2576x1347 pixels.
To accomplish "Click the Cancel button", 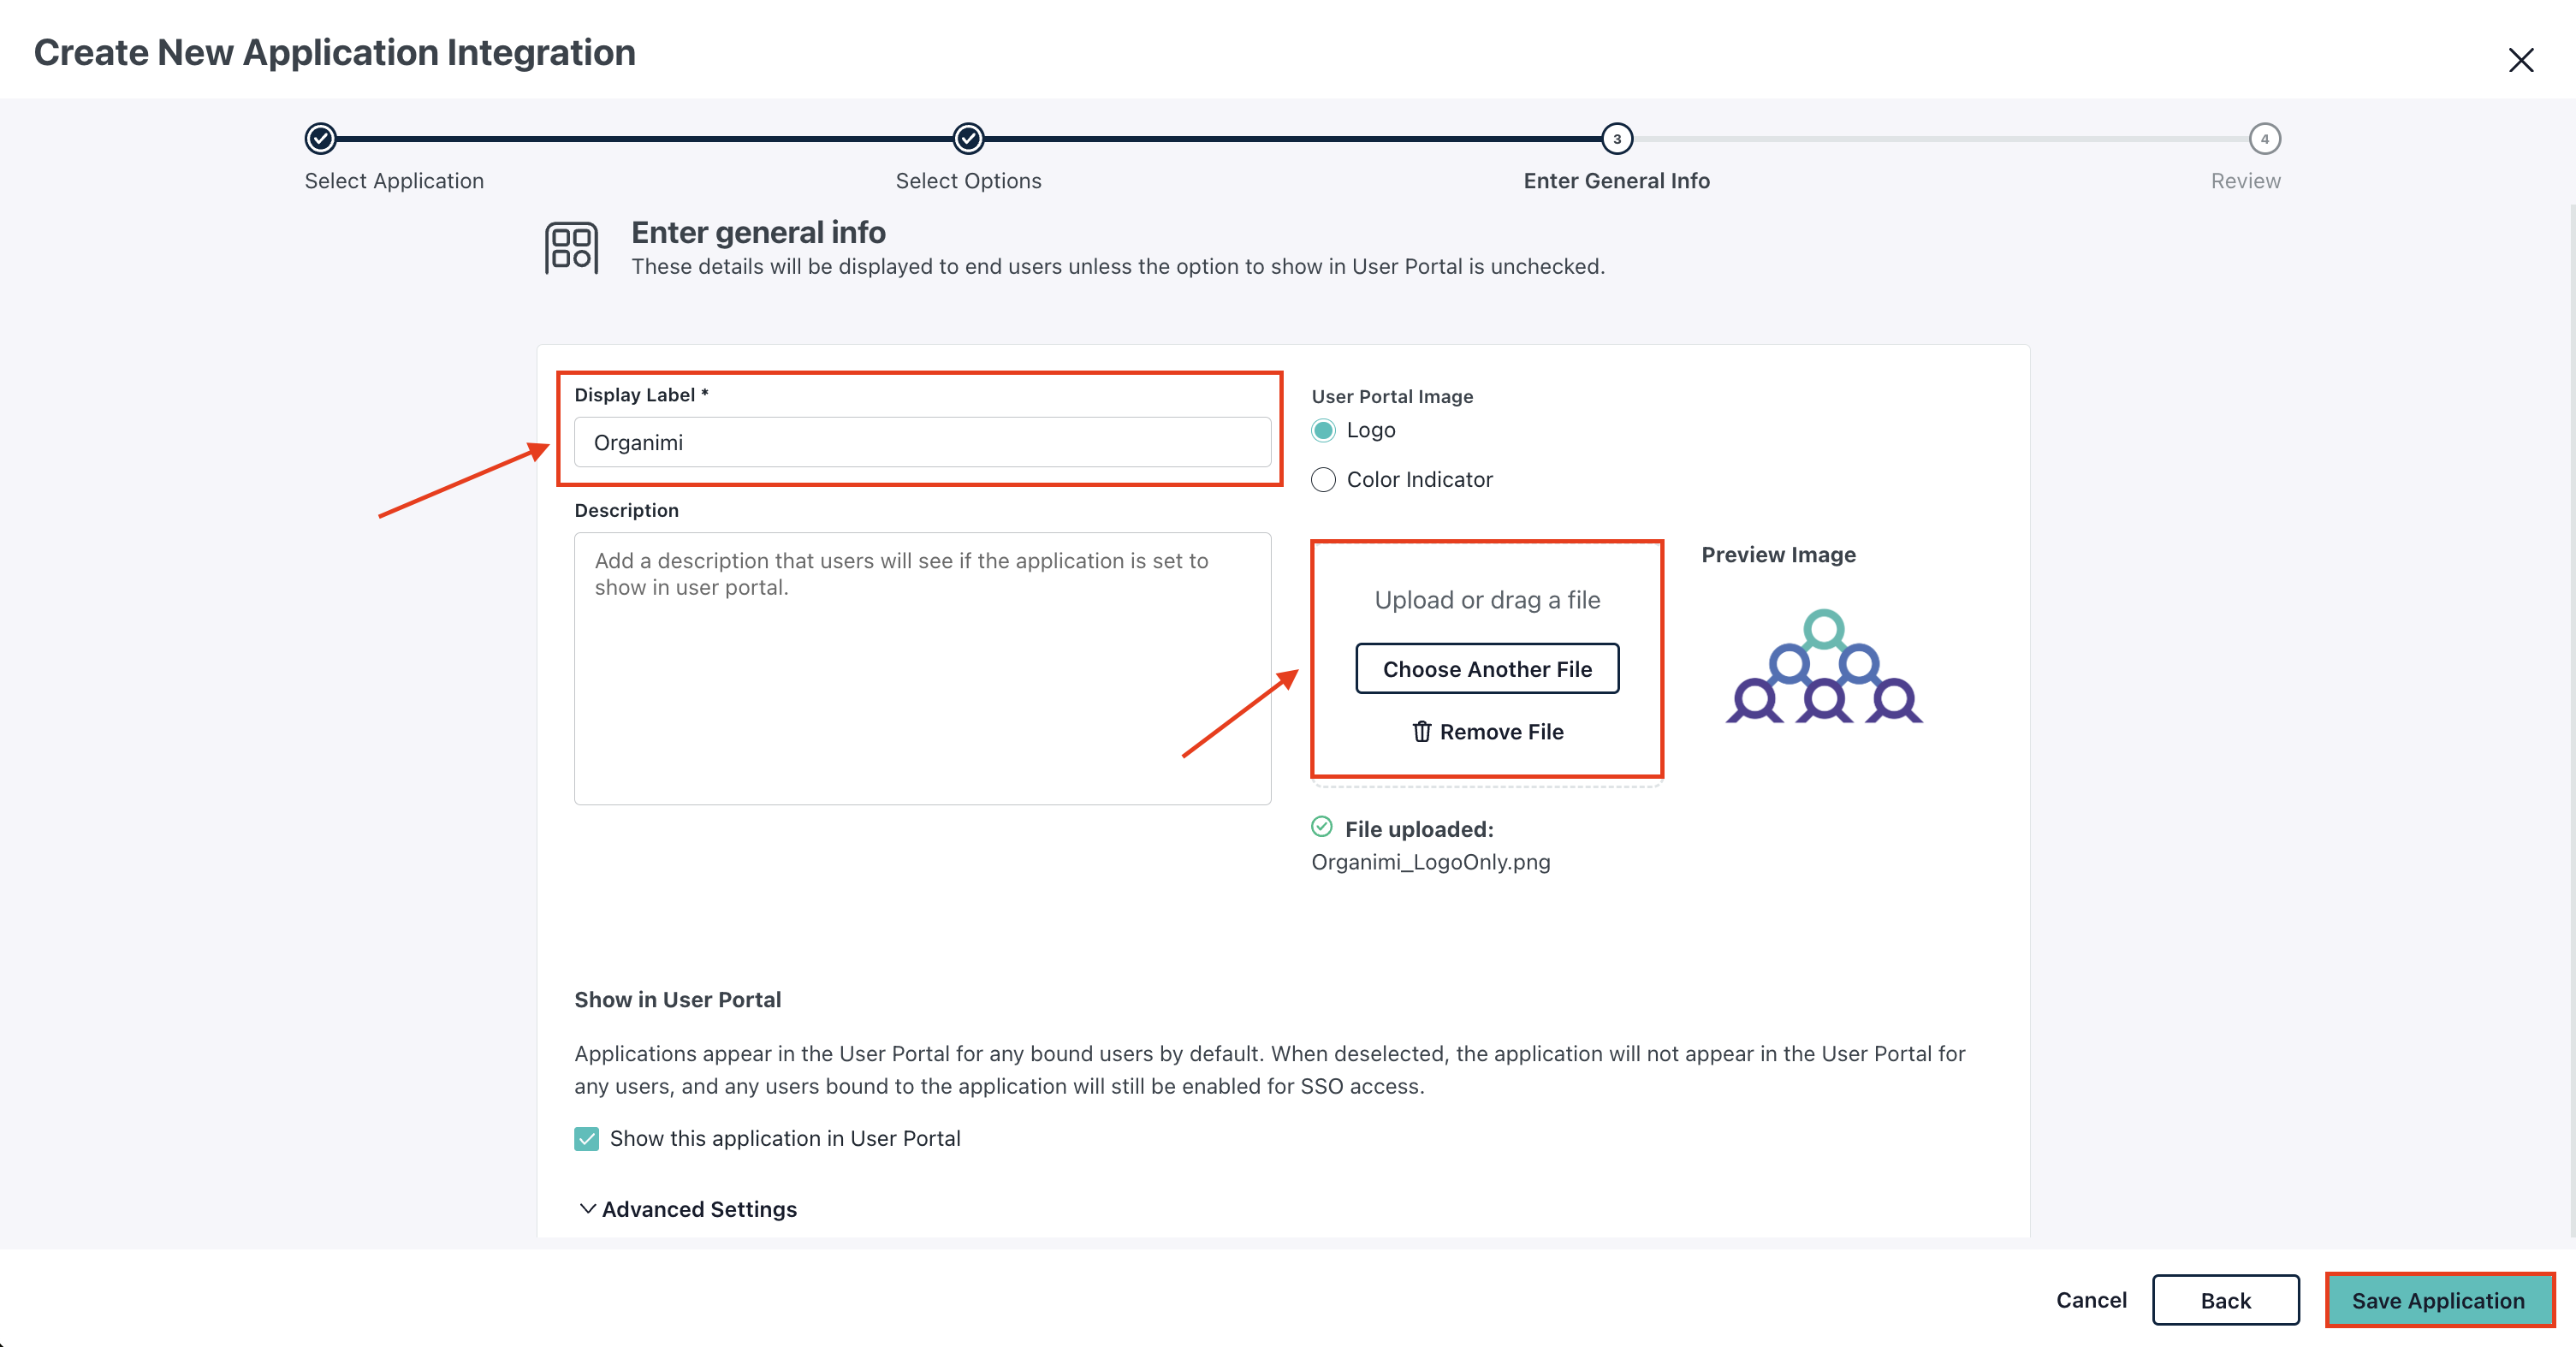I will 2091,1299.
